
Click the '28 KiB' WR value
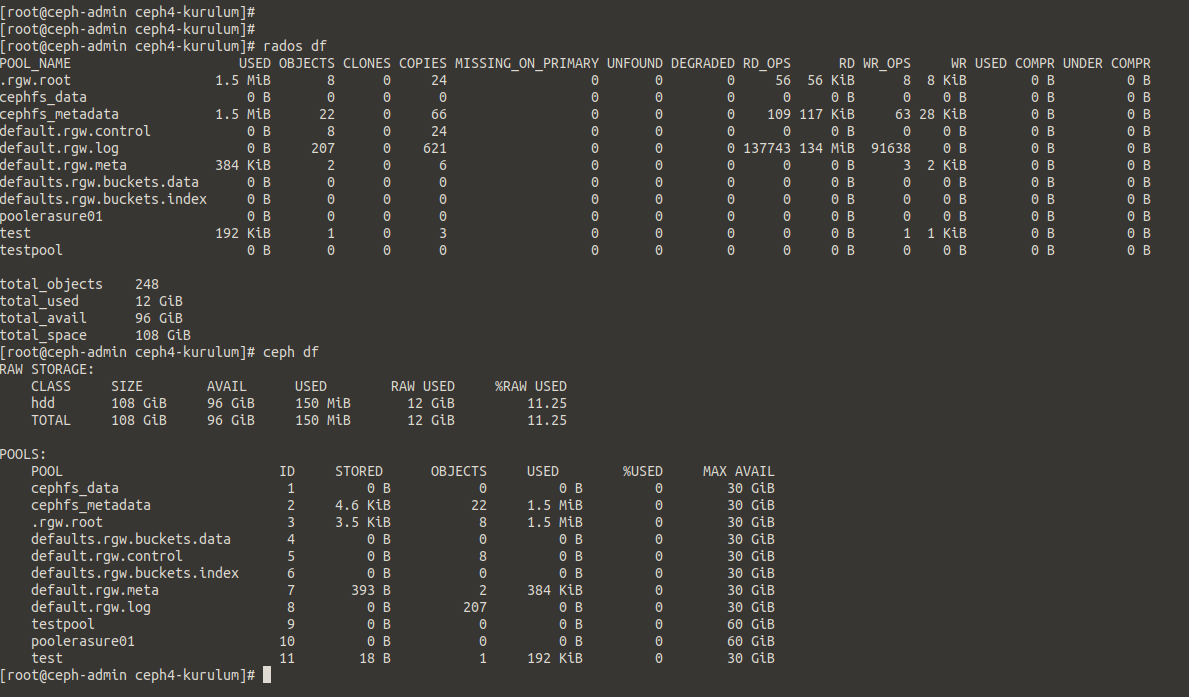coord(943,115)
